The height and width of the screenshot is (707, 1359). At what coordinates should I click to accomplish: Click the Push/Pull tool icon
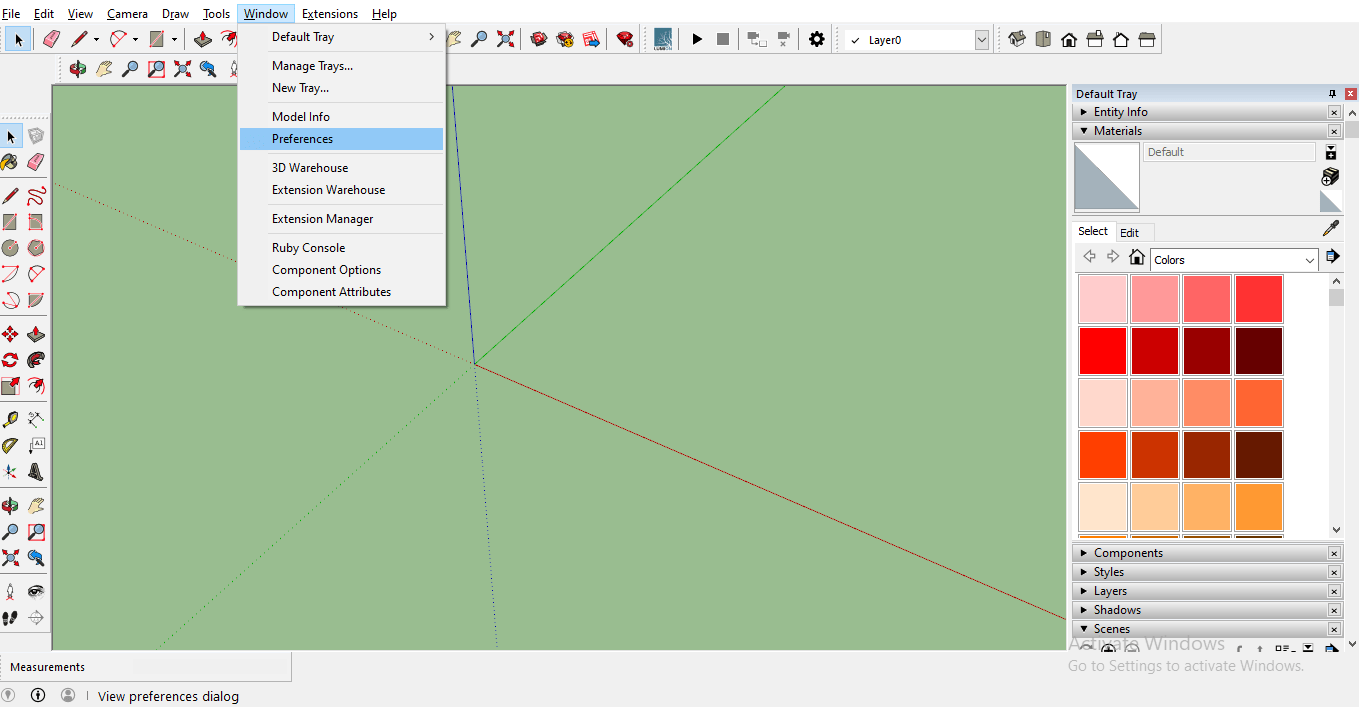tap(203, 39)
